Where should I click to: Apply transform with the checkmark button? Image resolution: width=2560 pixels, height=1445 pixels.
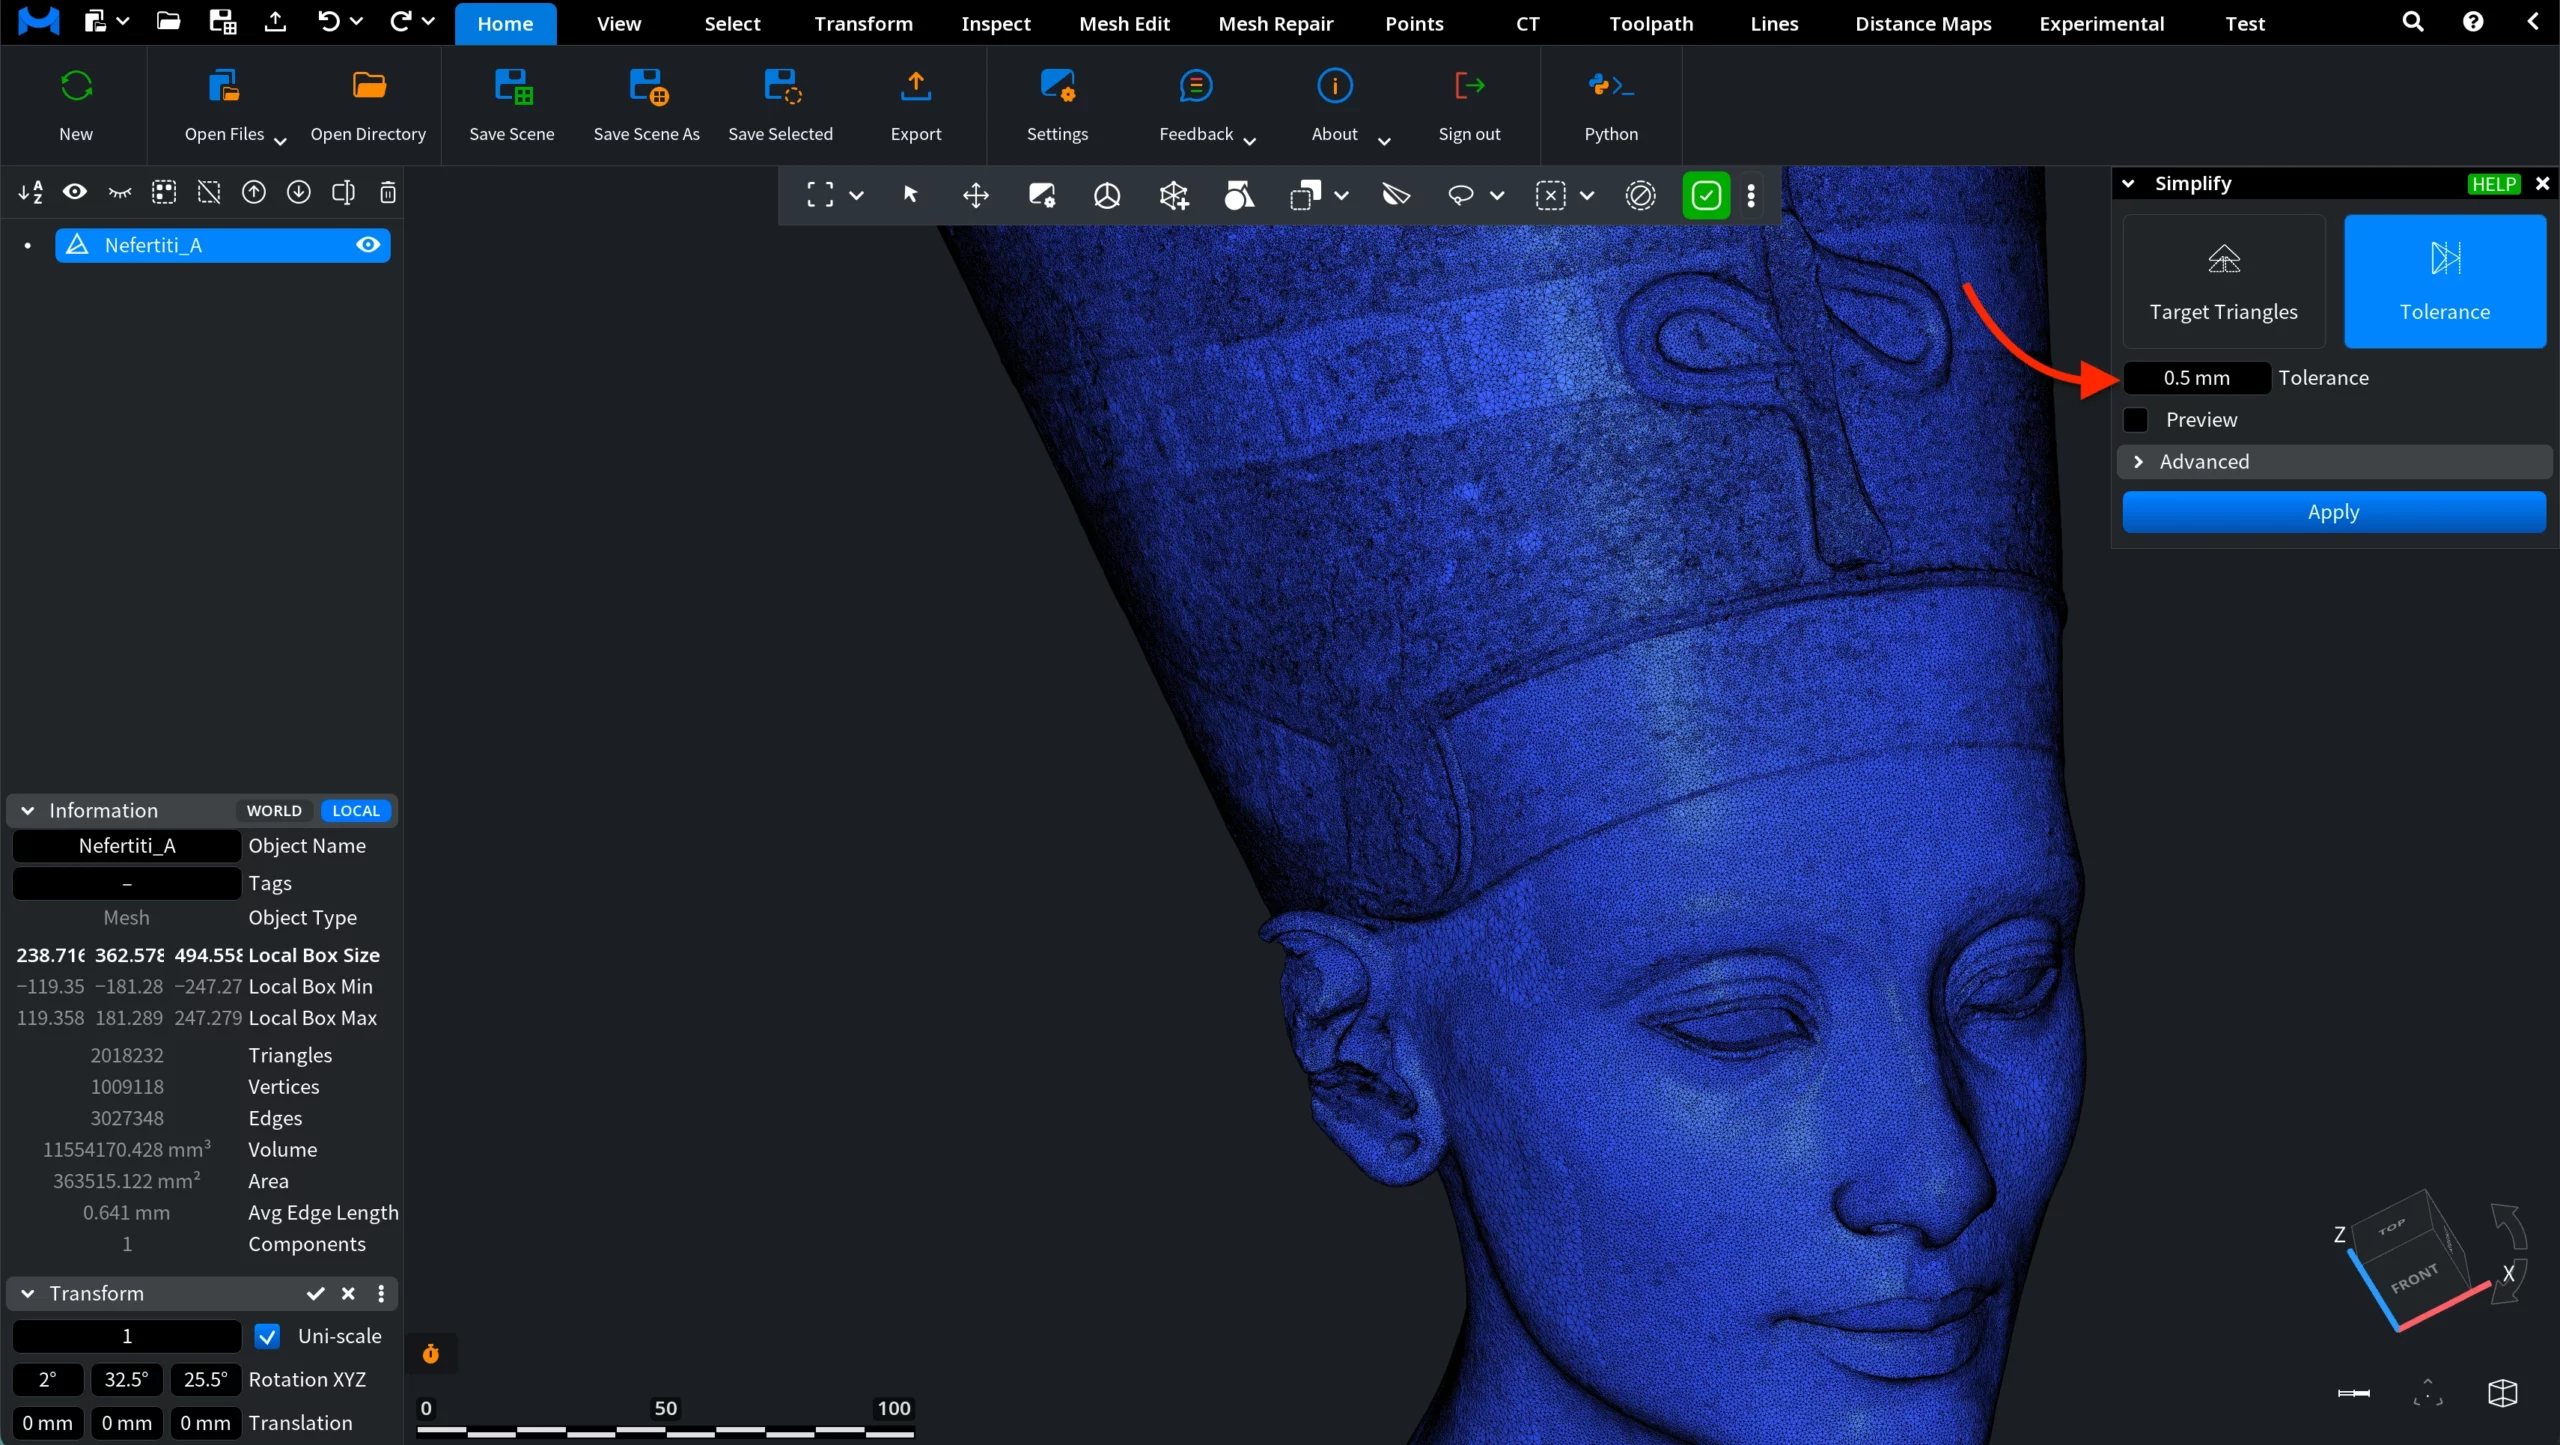pyautogui.click(x=316, y=1294)
